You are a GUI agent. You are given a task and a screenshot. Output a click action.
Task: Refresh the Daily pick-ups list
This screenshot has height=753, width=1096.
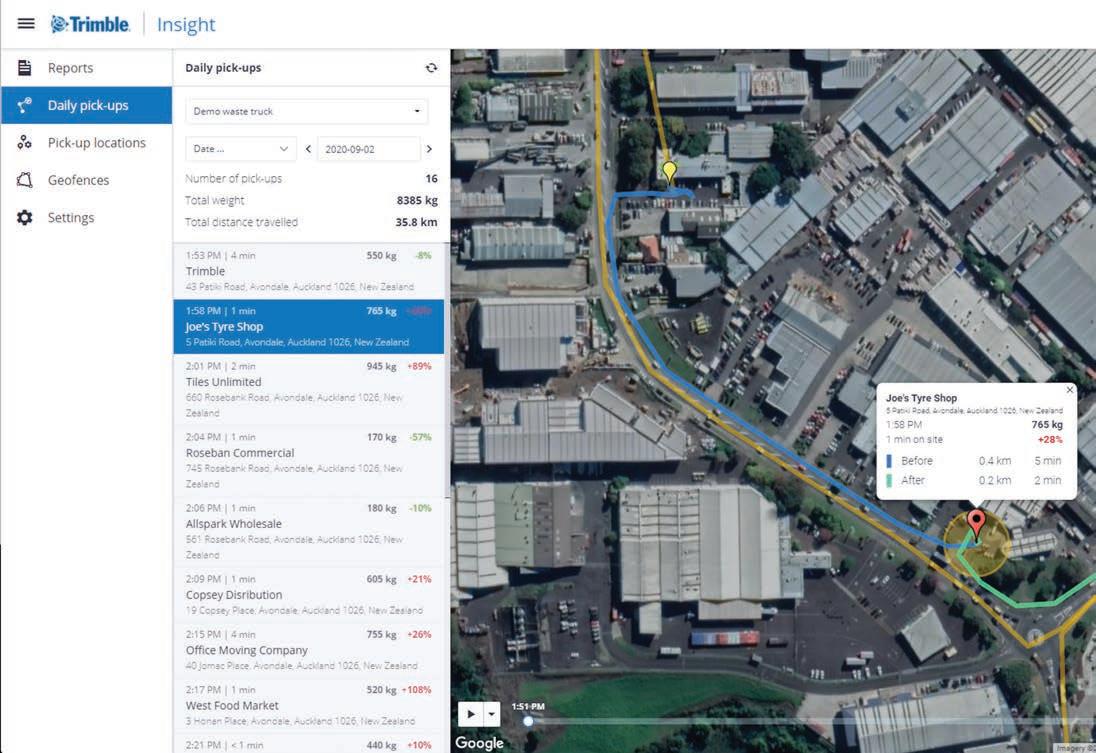[x=431, y=68]
